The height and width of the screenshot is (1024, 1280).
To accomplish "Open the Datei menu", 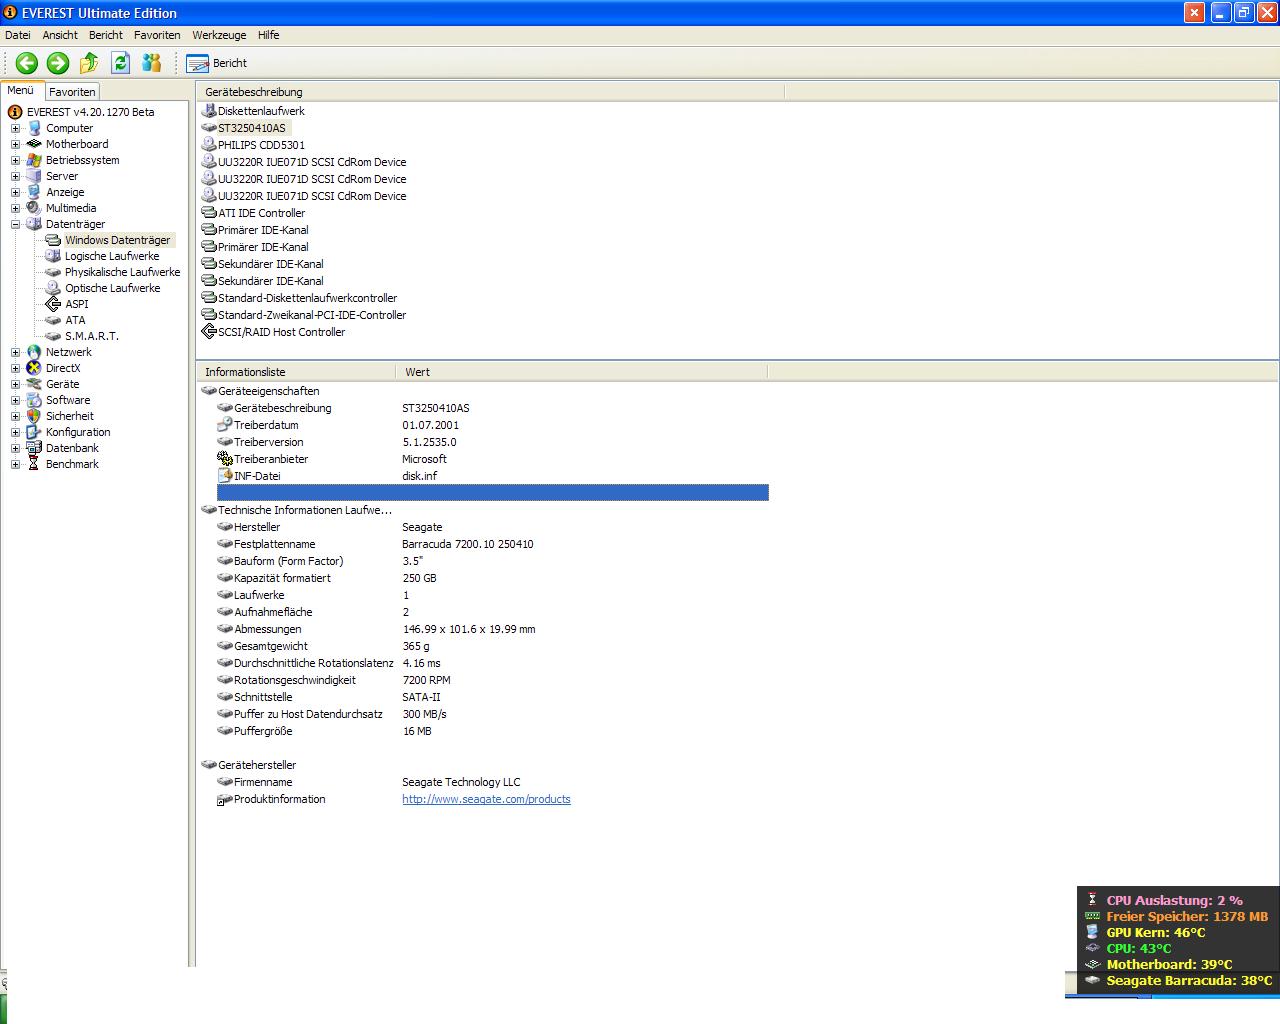I will pyautogui.click(x=18, y=35).
